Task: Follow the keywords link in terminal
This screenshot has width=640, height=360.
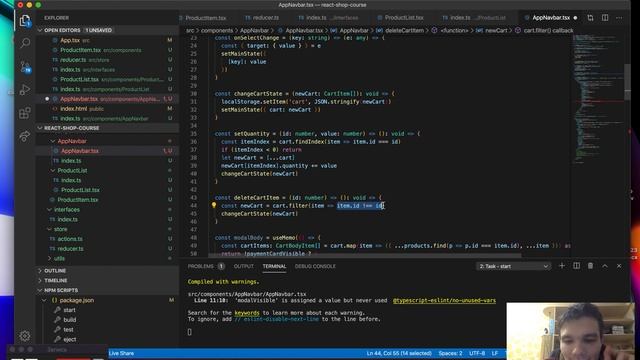Action: point(247,313)
